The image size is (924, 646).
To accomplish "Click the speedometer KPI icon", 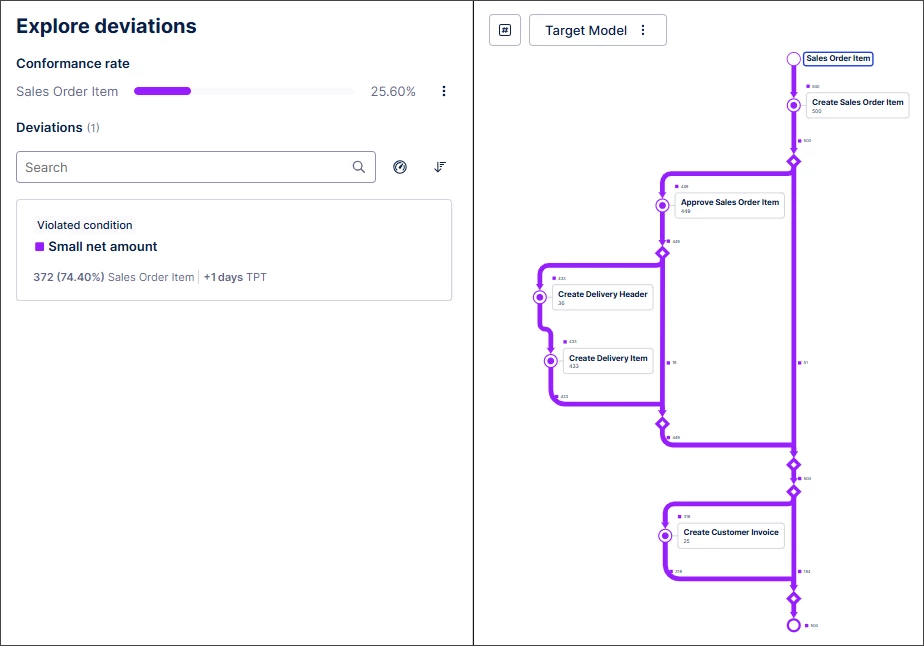I will coord(400,167).
